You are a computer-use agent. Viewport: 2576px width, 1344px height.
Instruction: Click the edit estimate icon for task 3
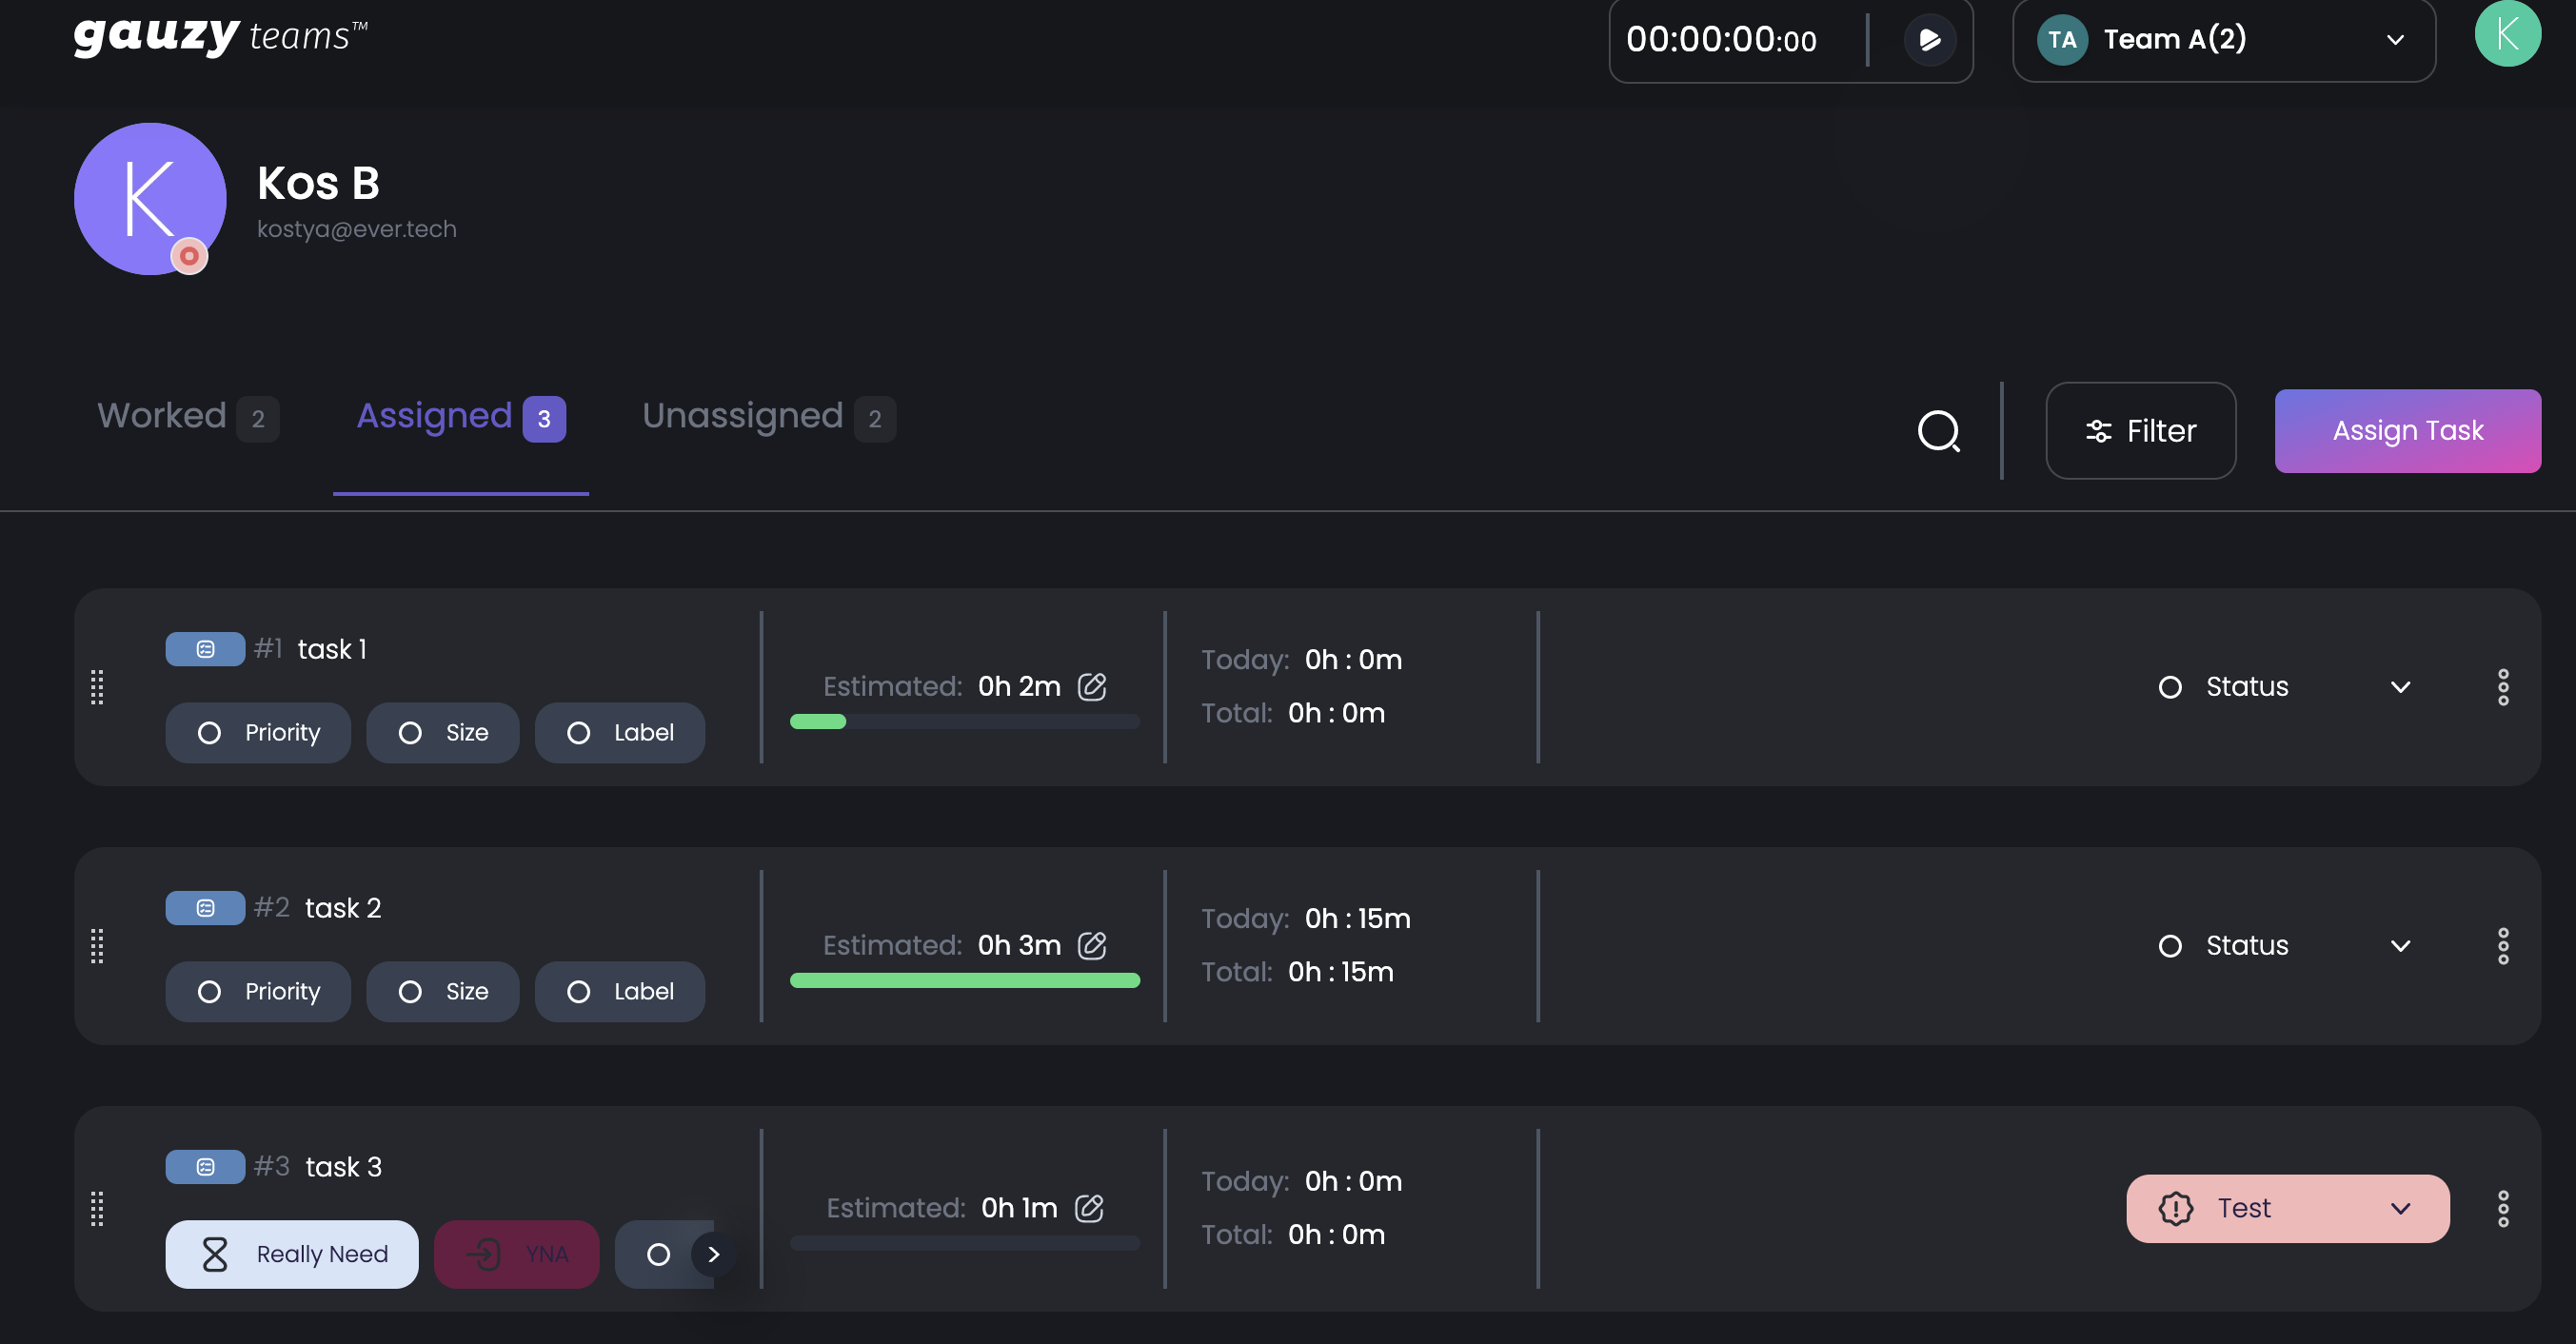(x=1089, y=1208)
